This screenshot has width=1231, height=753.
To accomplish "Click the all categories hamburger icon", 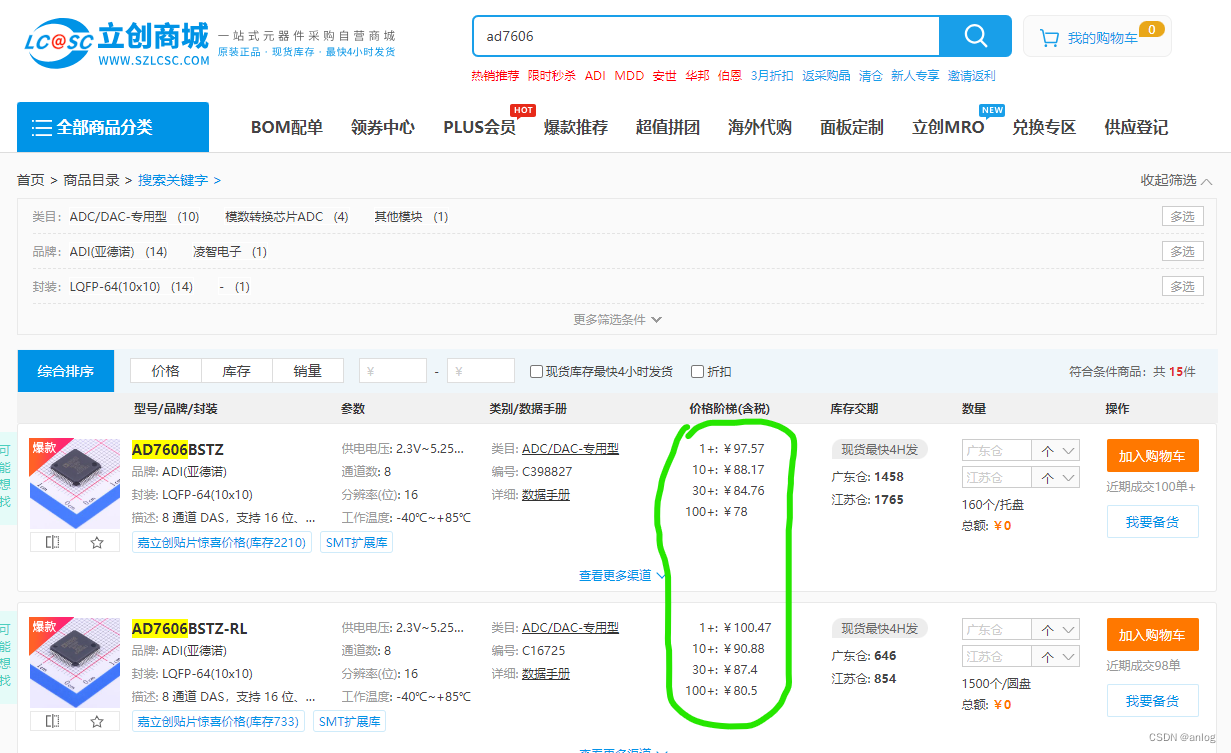I will (42, 128).
